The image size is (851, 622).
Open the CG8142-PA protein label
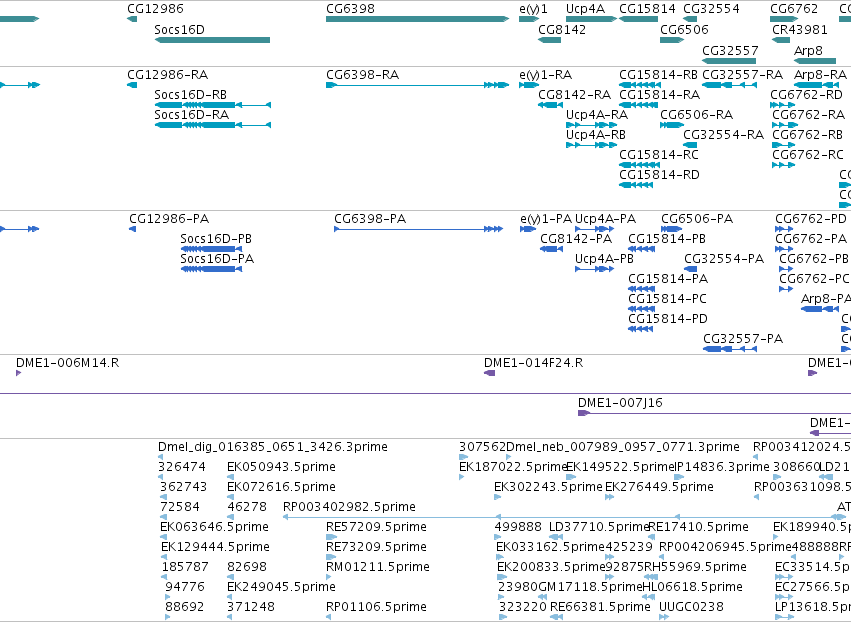pos(576,239)
